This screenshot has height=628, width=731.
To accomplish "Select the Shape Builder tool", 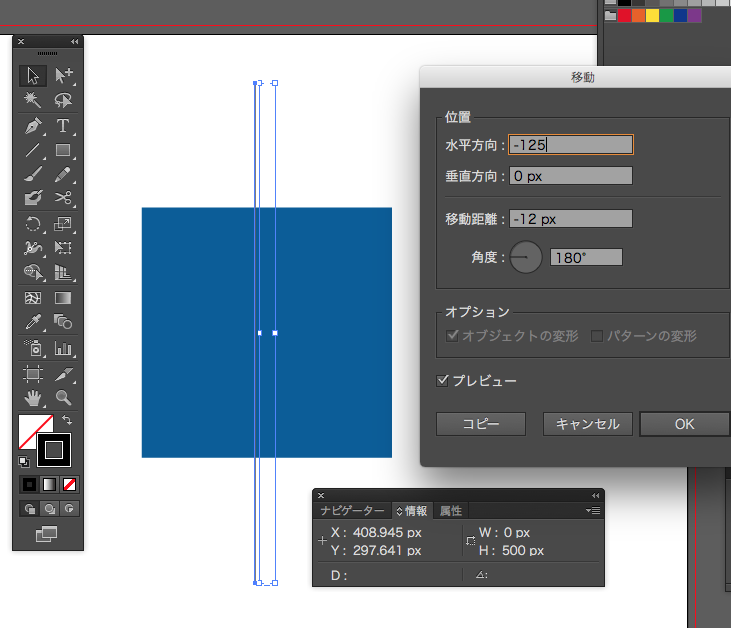I will 33,272.
